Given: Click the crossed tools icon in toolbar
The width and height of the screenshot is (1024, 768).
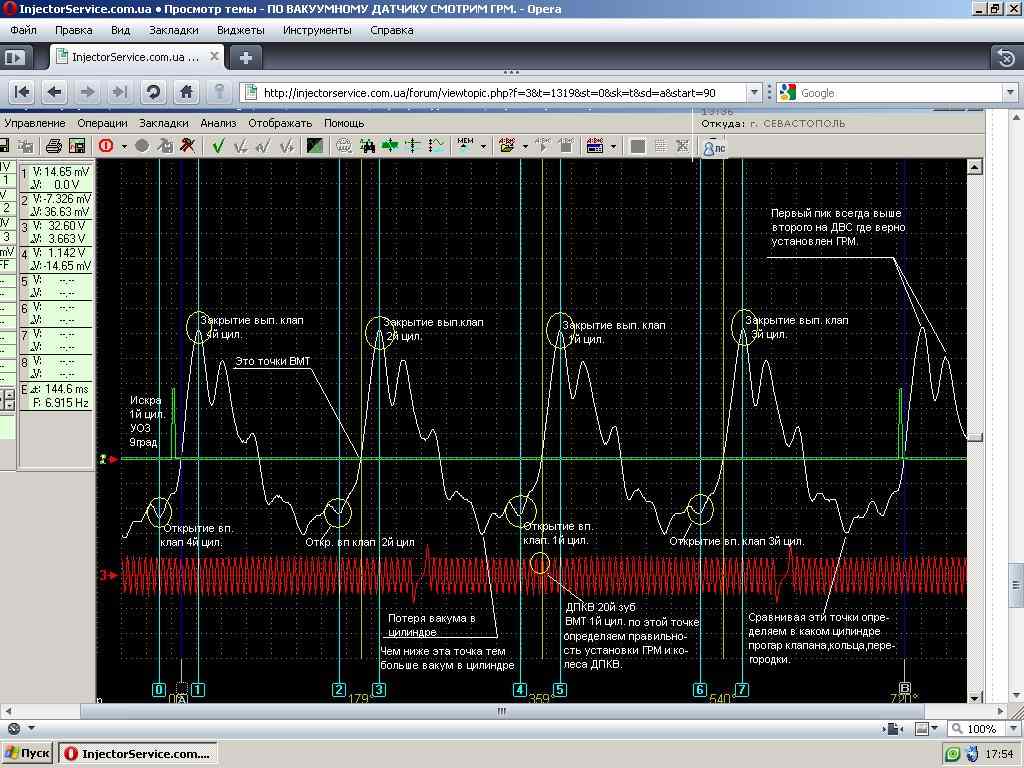Looking at the screenshot, I should (187, 146).
